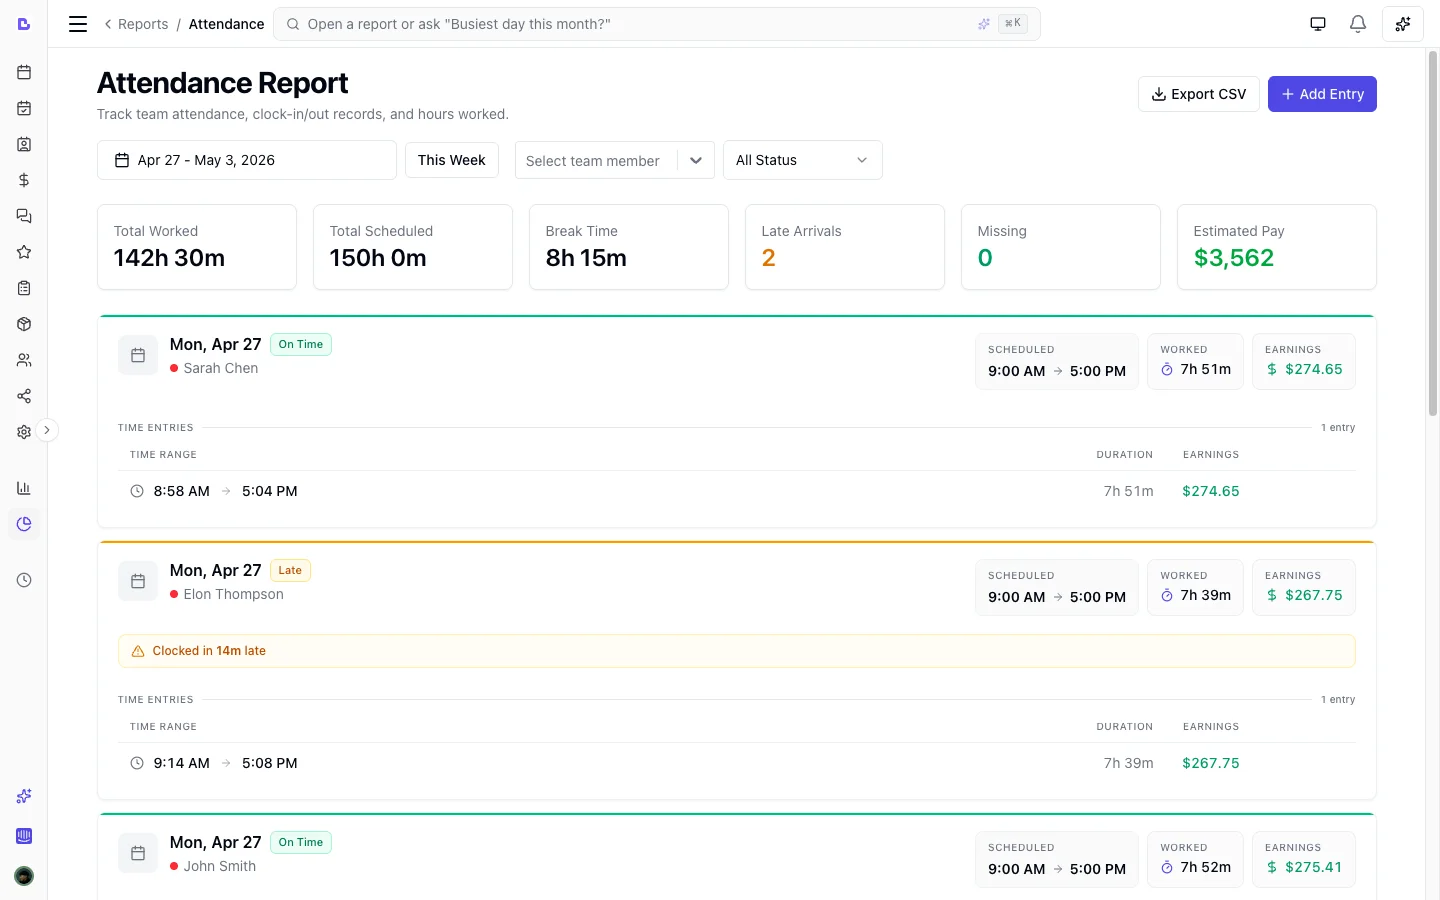Image resolution: width=1440 pixels, height=900 pixels.
Task: Open the bar chart icon in the sidebar
Action: [x=24, y=488]
